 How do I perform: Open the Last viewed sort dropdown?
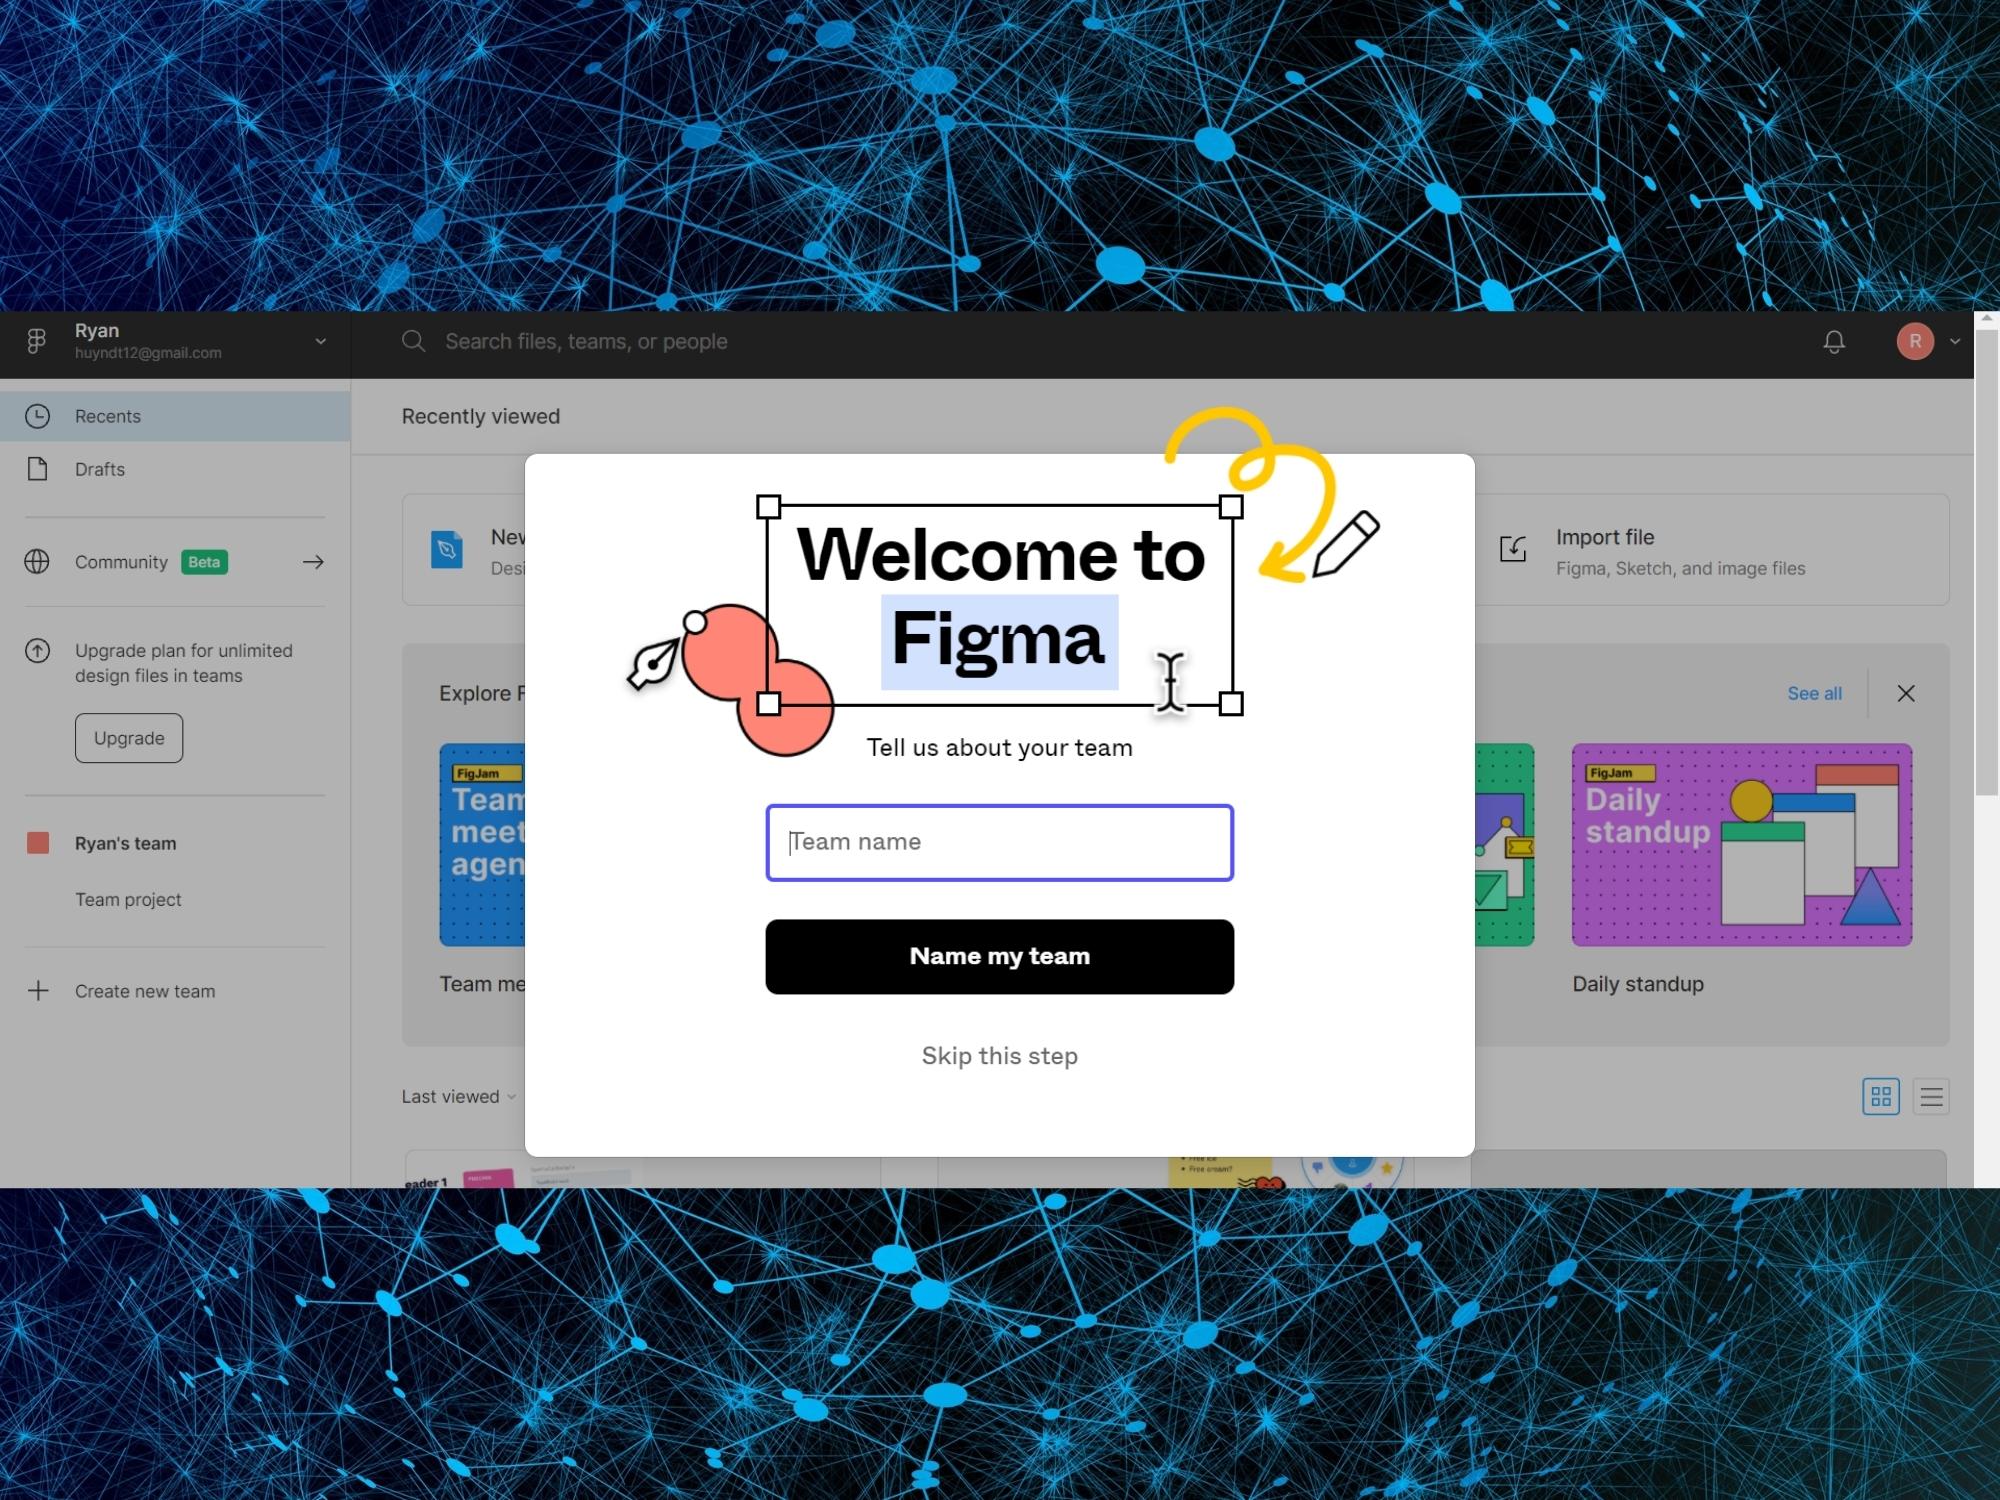tap(459, 1097)
